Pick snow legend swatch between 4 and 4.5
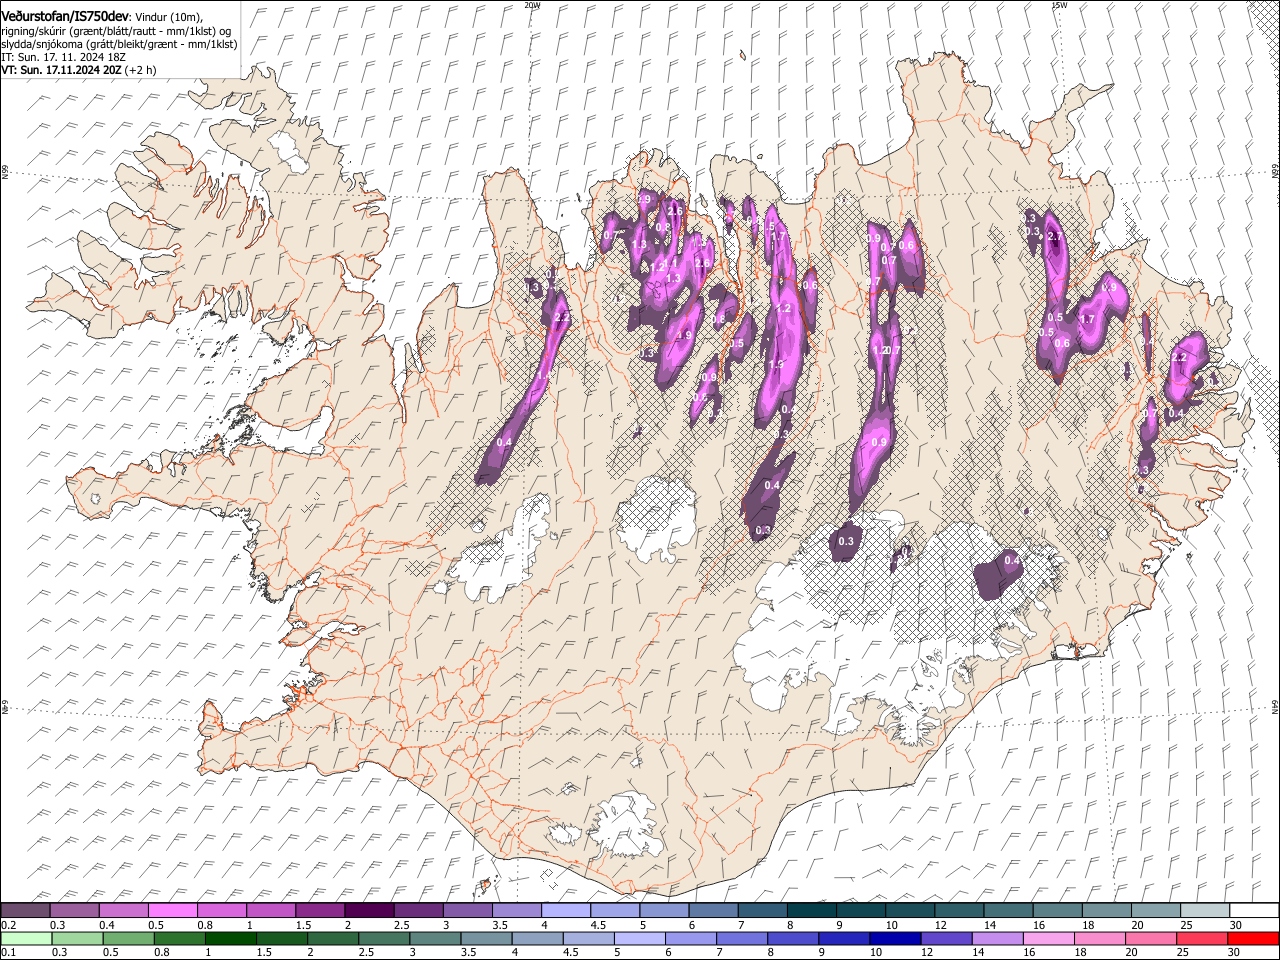1280x960 pixels. pyautogui.click(x=565, y=910)
